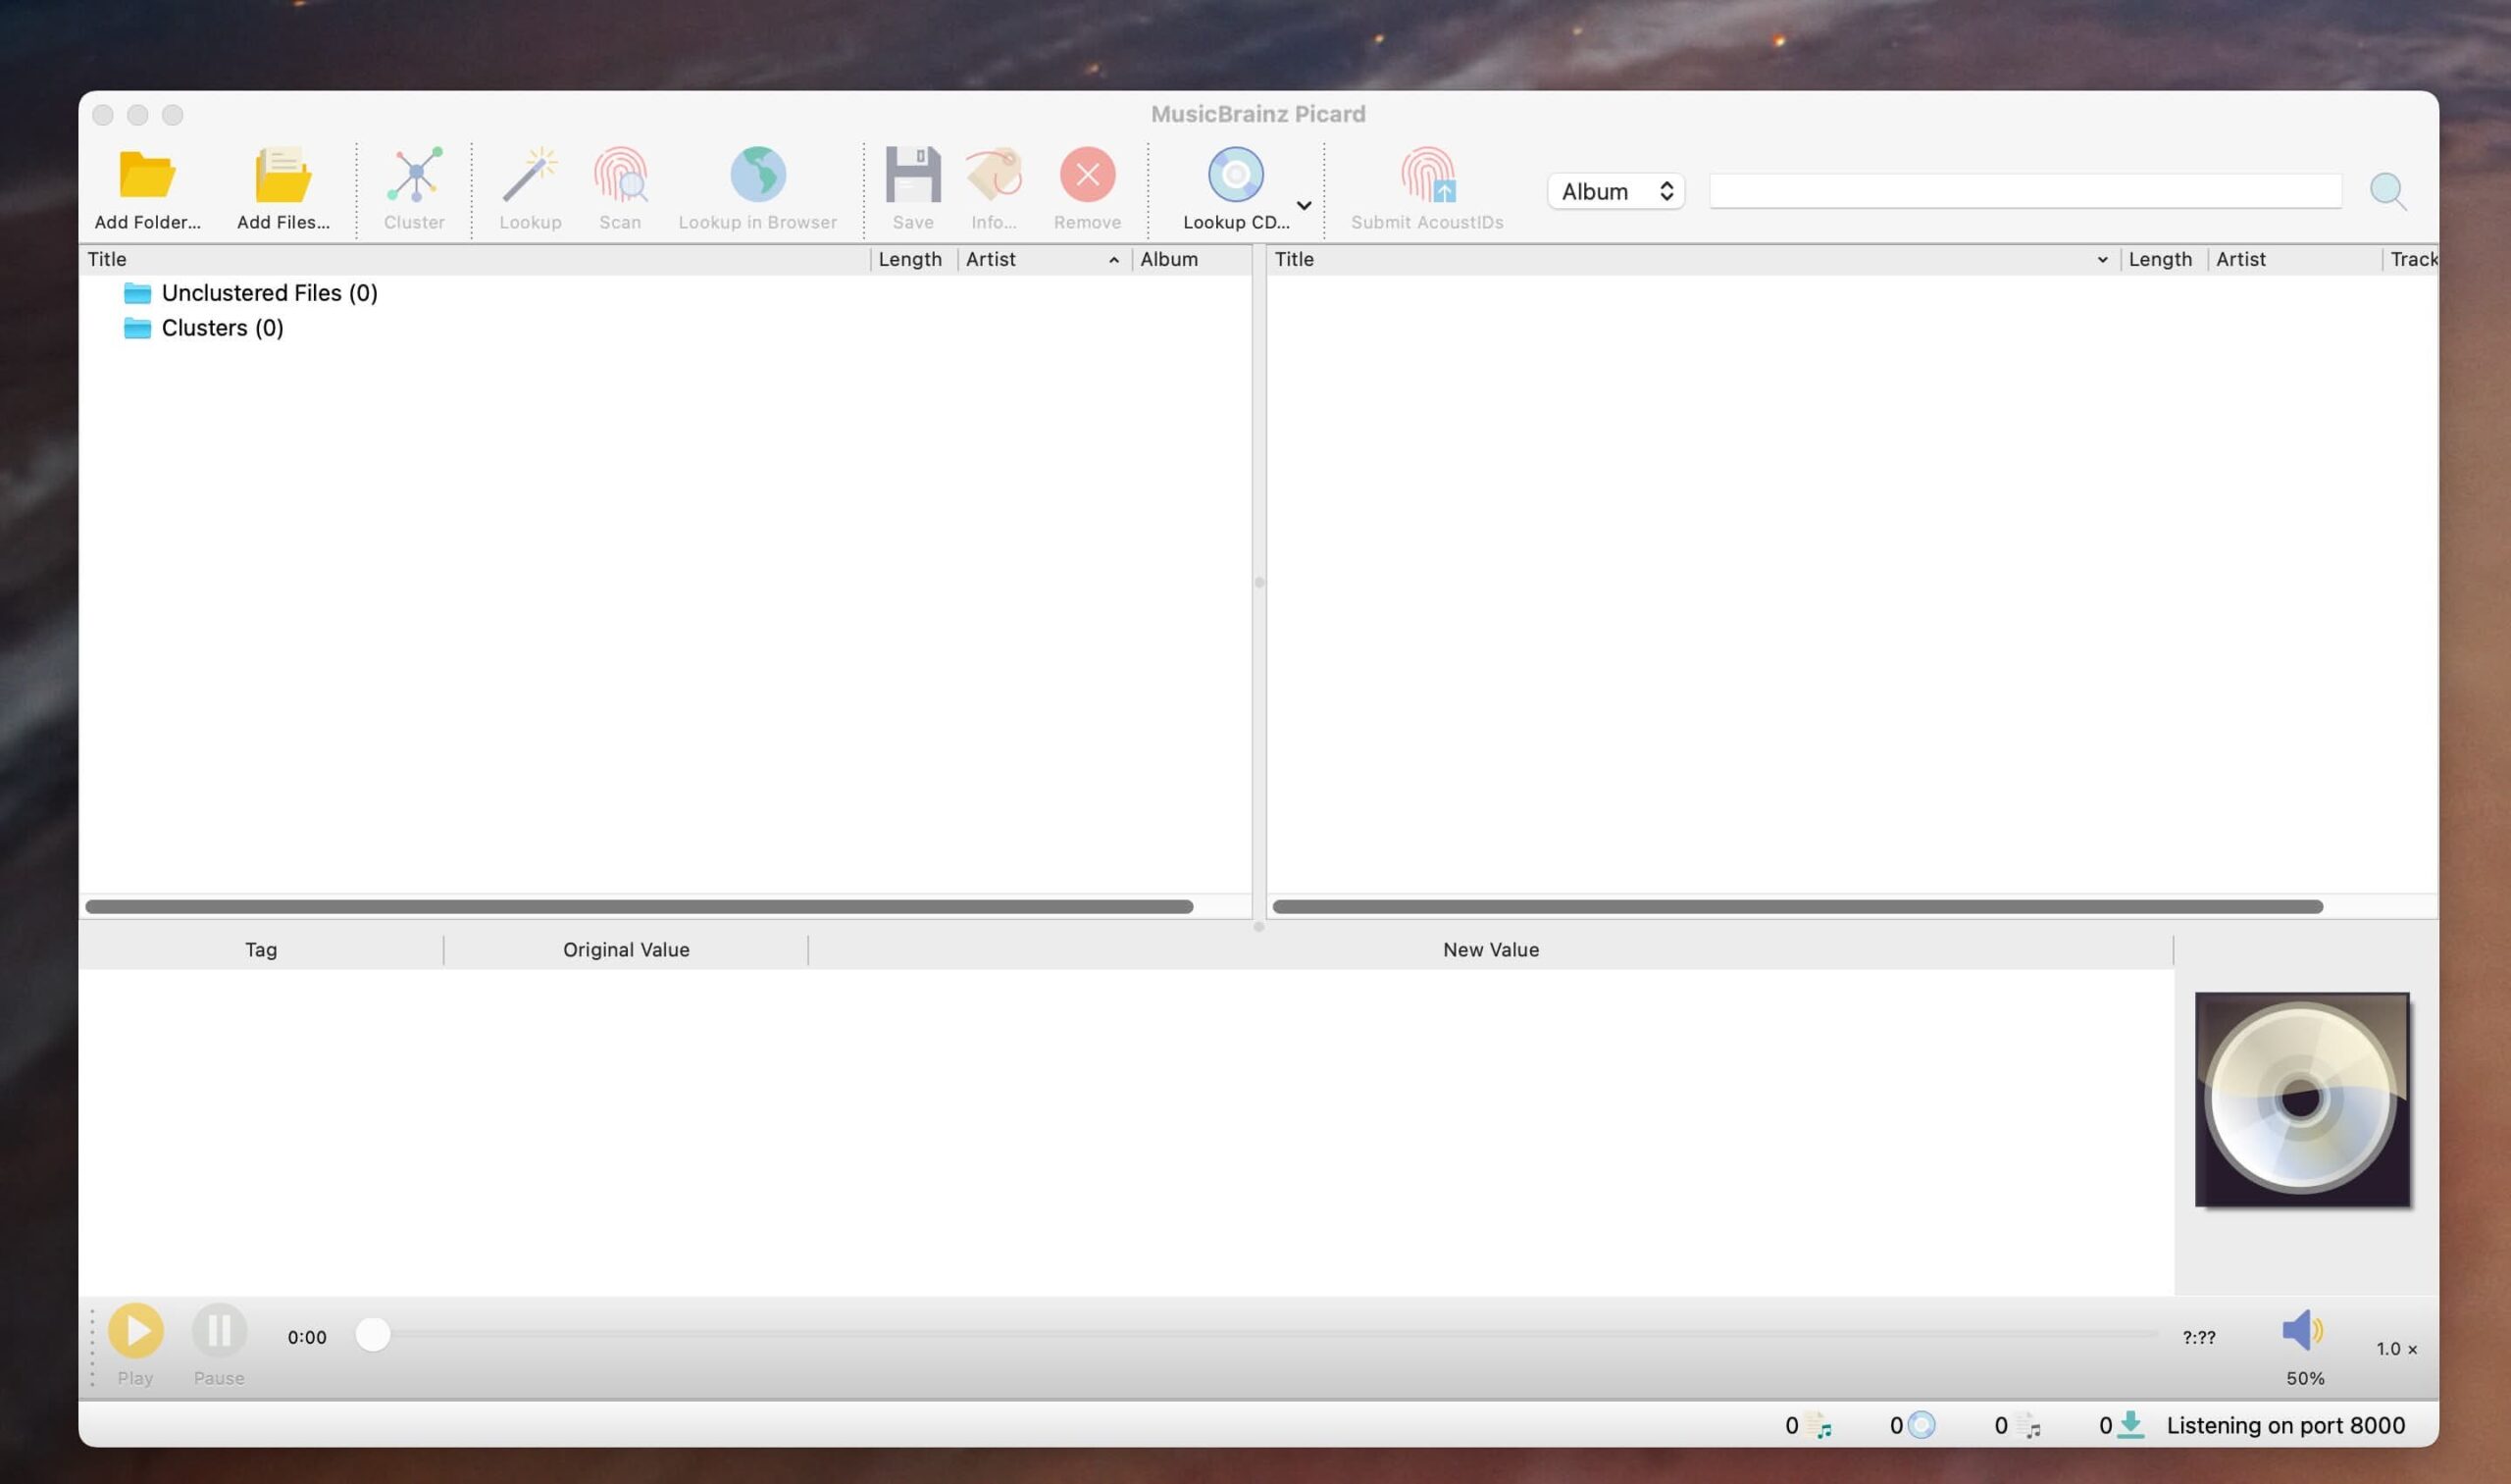Click the playback position slider handle
This screenshot has width=2511, height=1484.
[x=373, y=1335]
